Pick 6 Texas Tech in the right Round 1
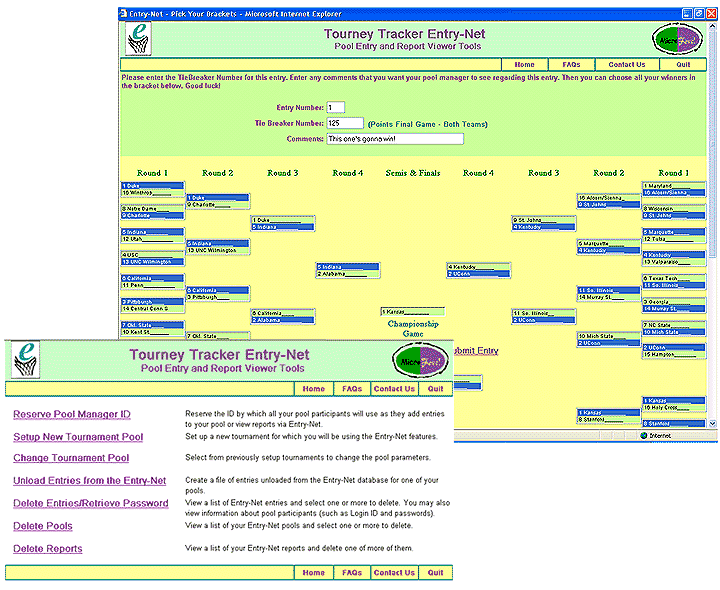 tap(674, 278)
